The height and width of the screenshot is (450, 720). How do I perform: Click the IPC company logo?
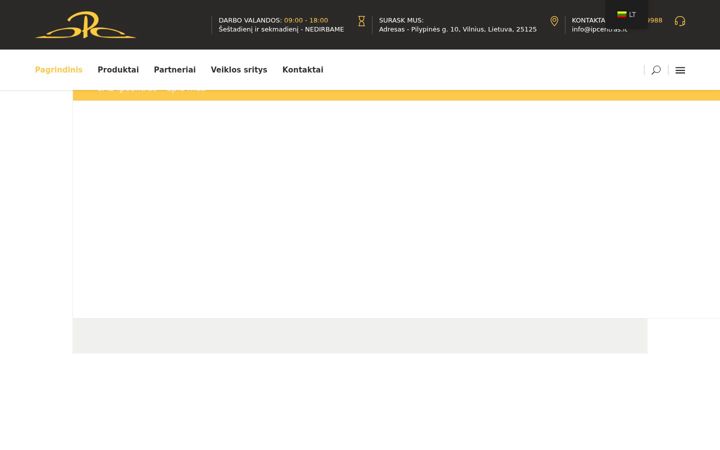point(85,25)
